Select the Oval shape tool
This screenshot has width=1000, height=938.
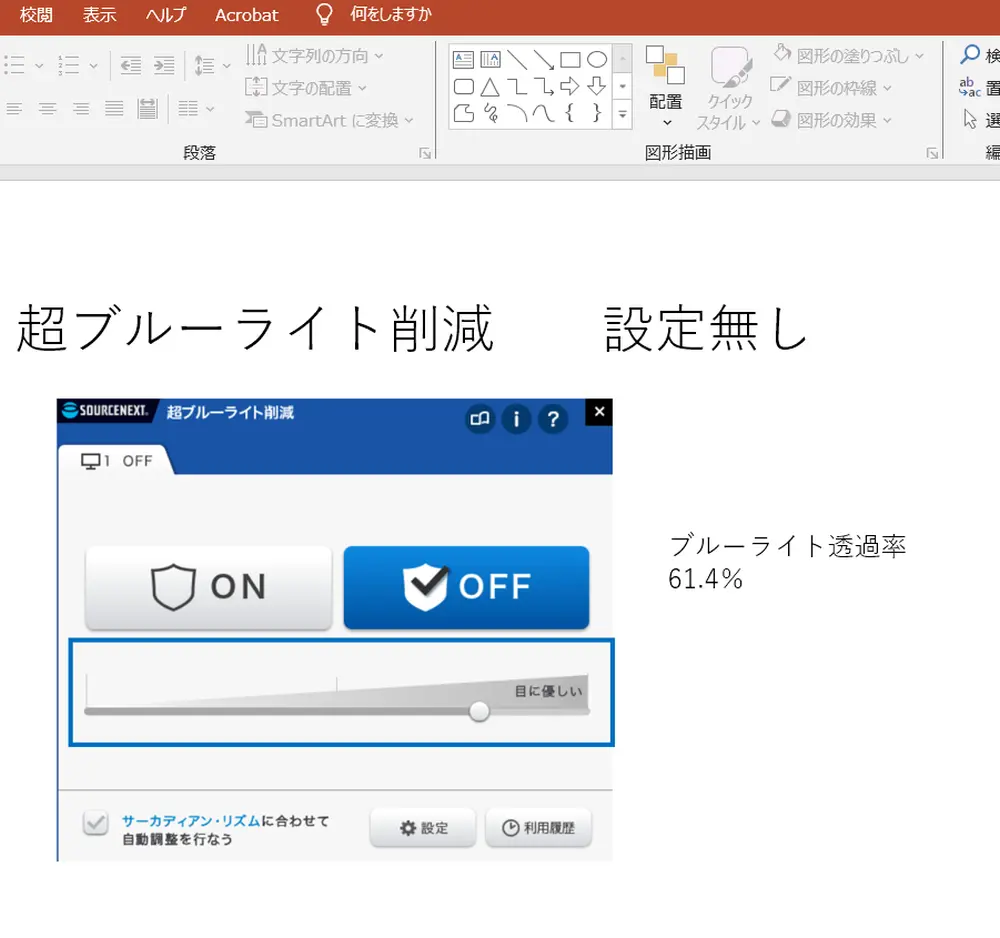click(x=597, y=60)
